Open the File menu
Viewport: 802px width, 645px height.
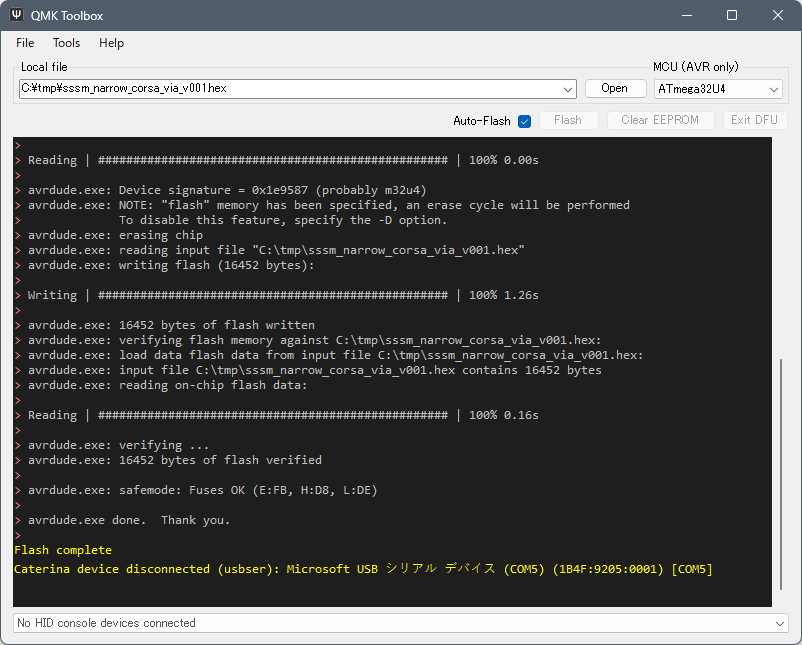click(25, 43)
